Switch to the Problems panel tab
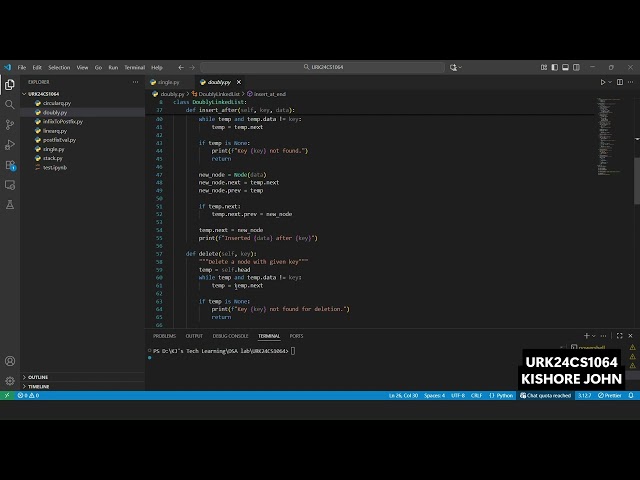The width and height of the screenshot is (640, 480). (x=164, y=336)
